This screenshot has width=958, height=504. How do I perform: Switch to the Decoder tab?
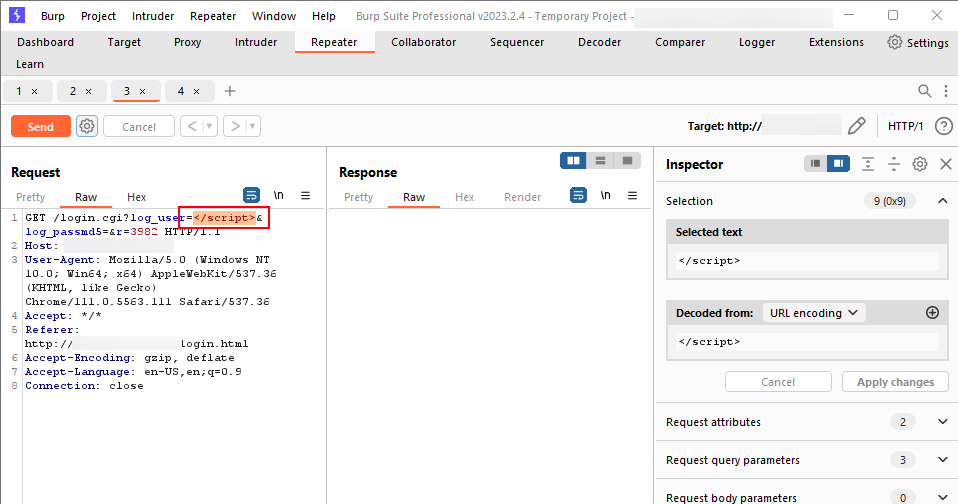click(599, 42)
